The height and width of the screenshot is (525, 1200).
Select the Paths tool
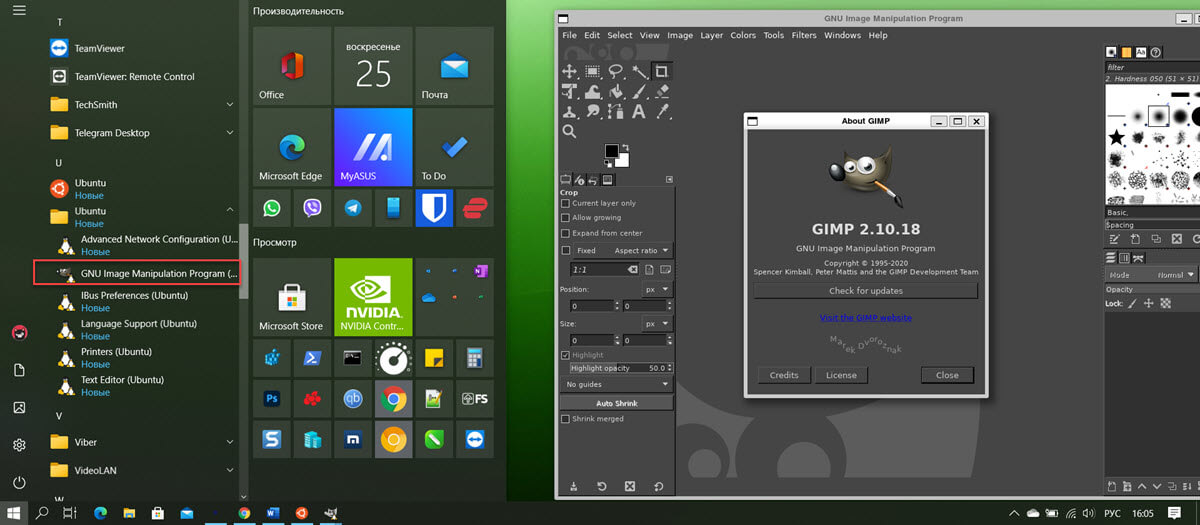point(615,111)
